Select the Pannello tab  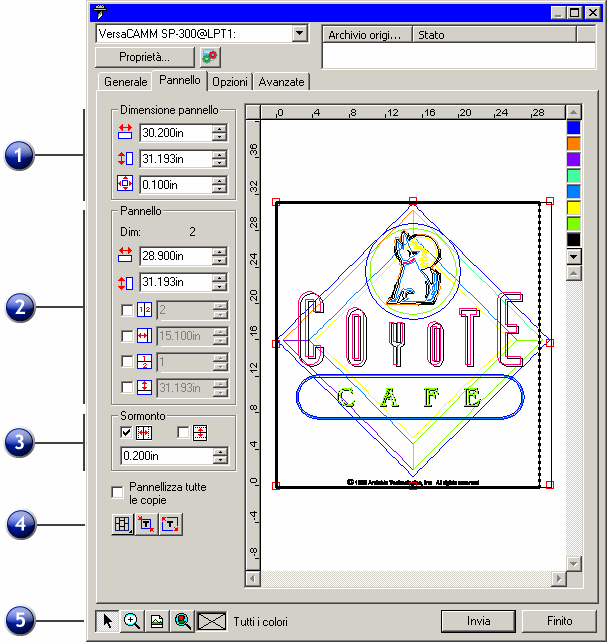(180, 80)
